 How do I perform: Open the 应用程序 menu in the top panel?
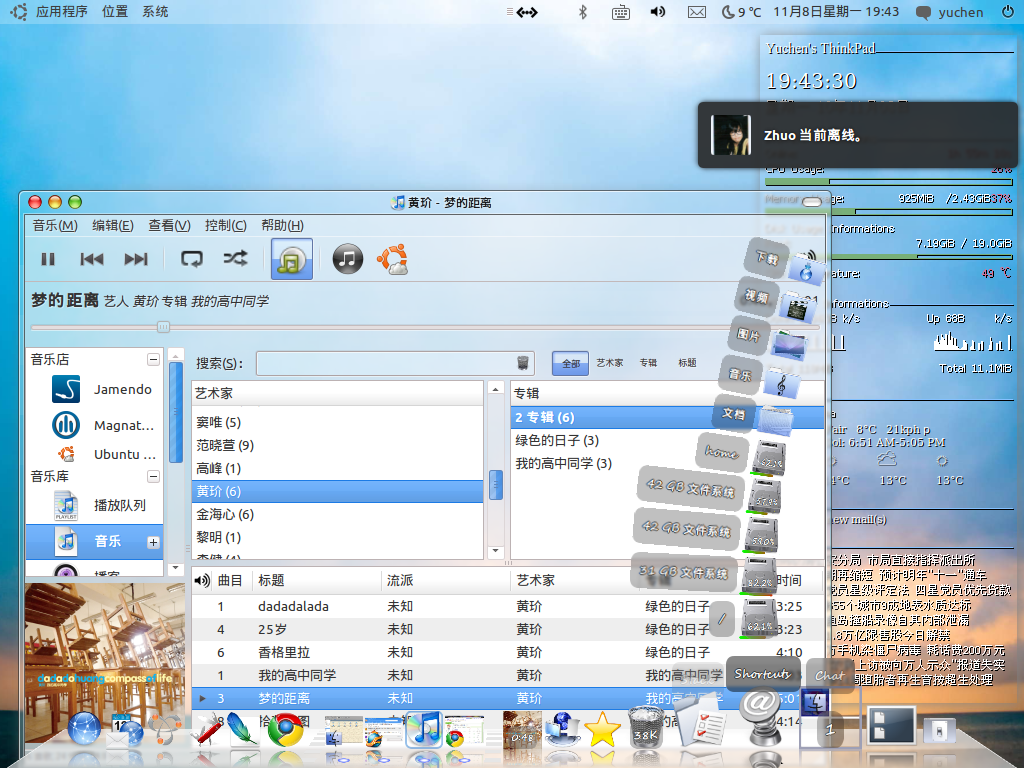[61, 12]
